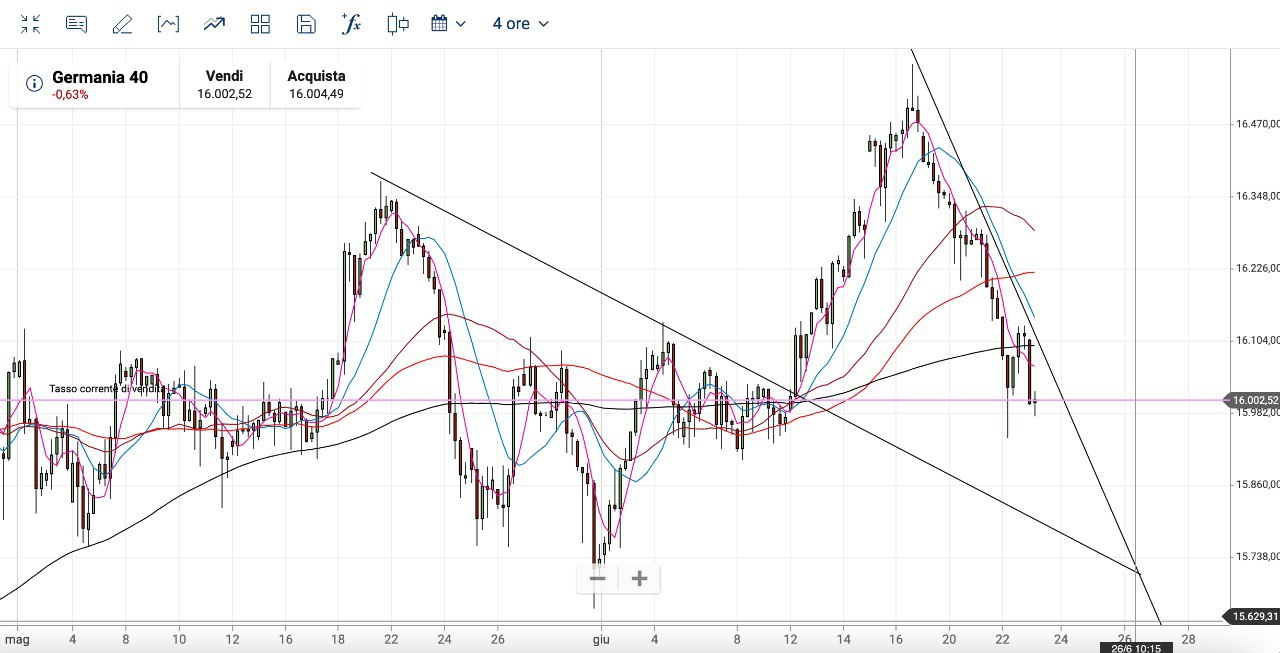Screen dimensions: 1280x653
Task: Click the 26/6 10:15 crosshair date marker
Action: (x=1129, y=648)
